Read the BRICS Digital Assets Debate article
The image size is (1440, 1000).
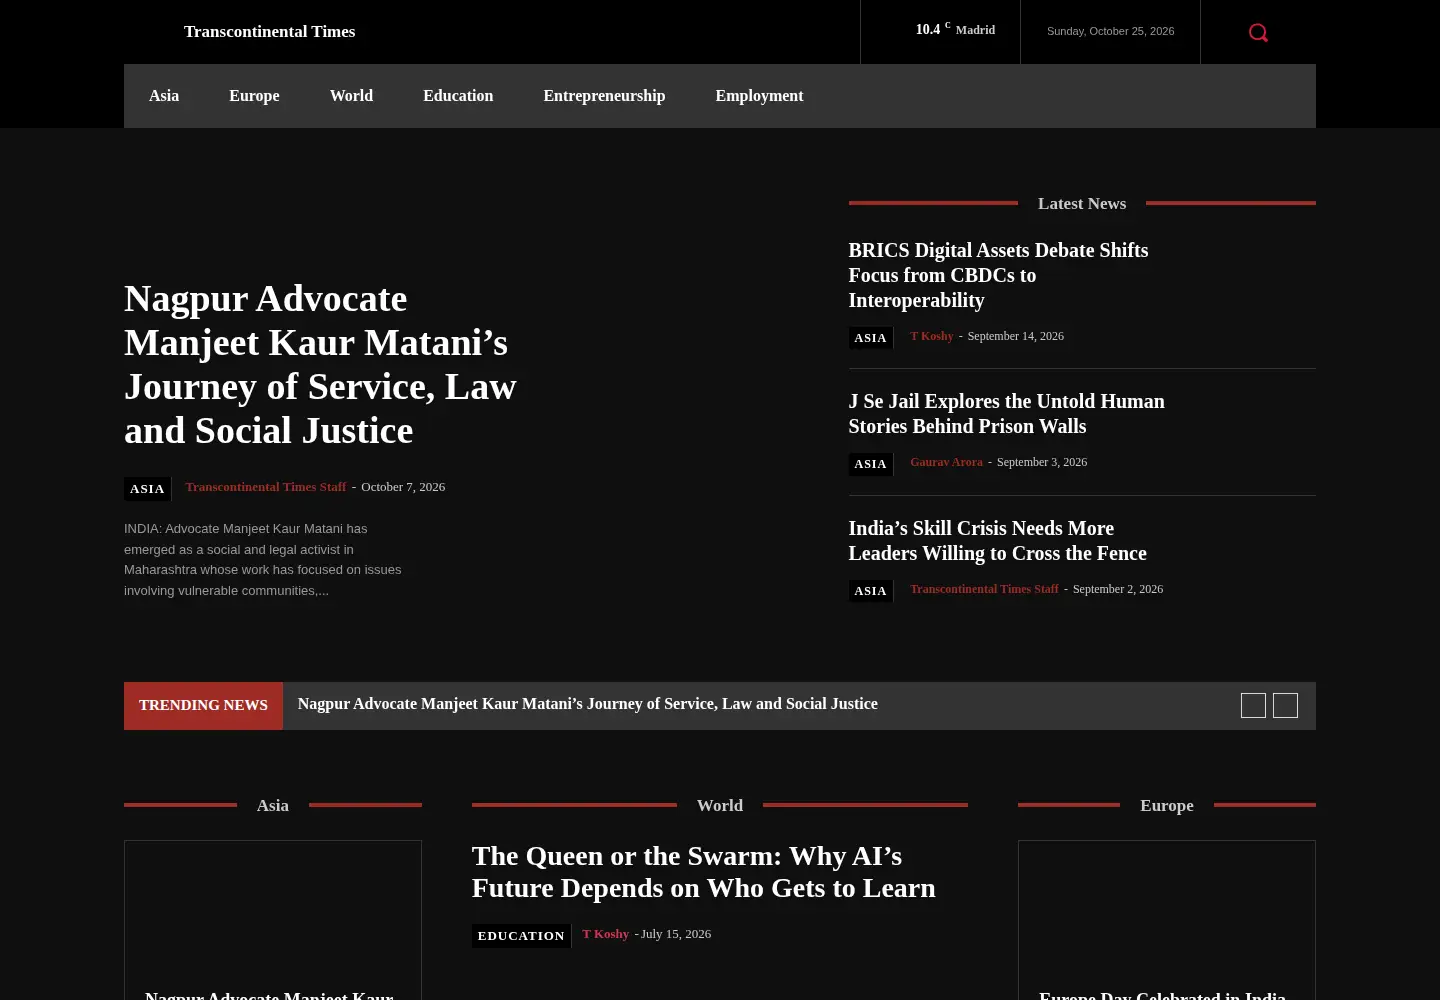coord(998,275)
